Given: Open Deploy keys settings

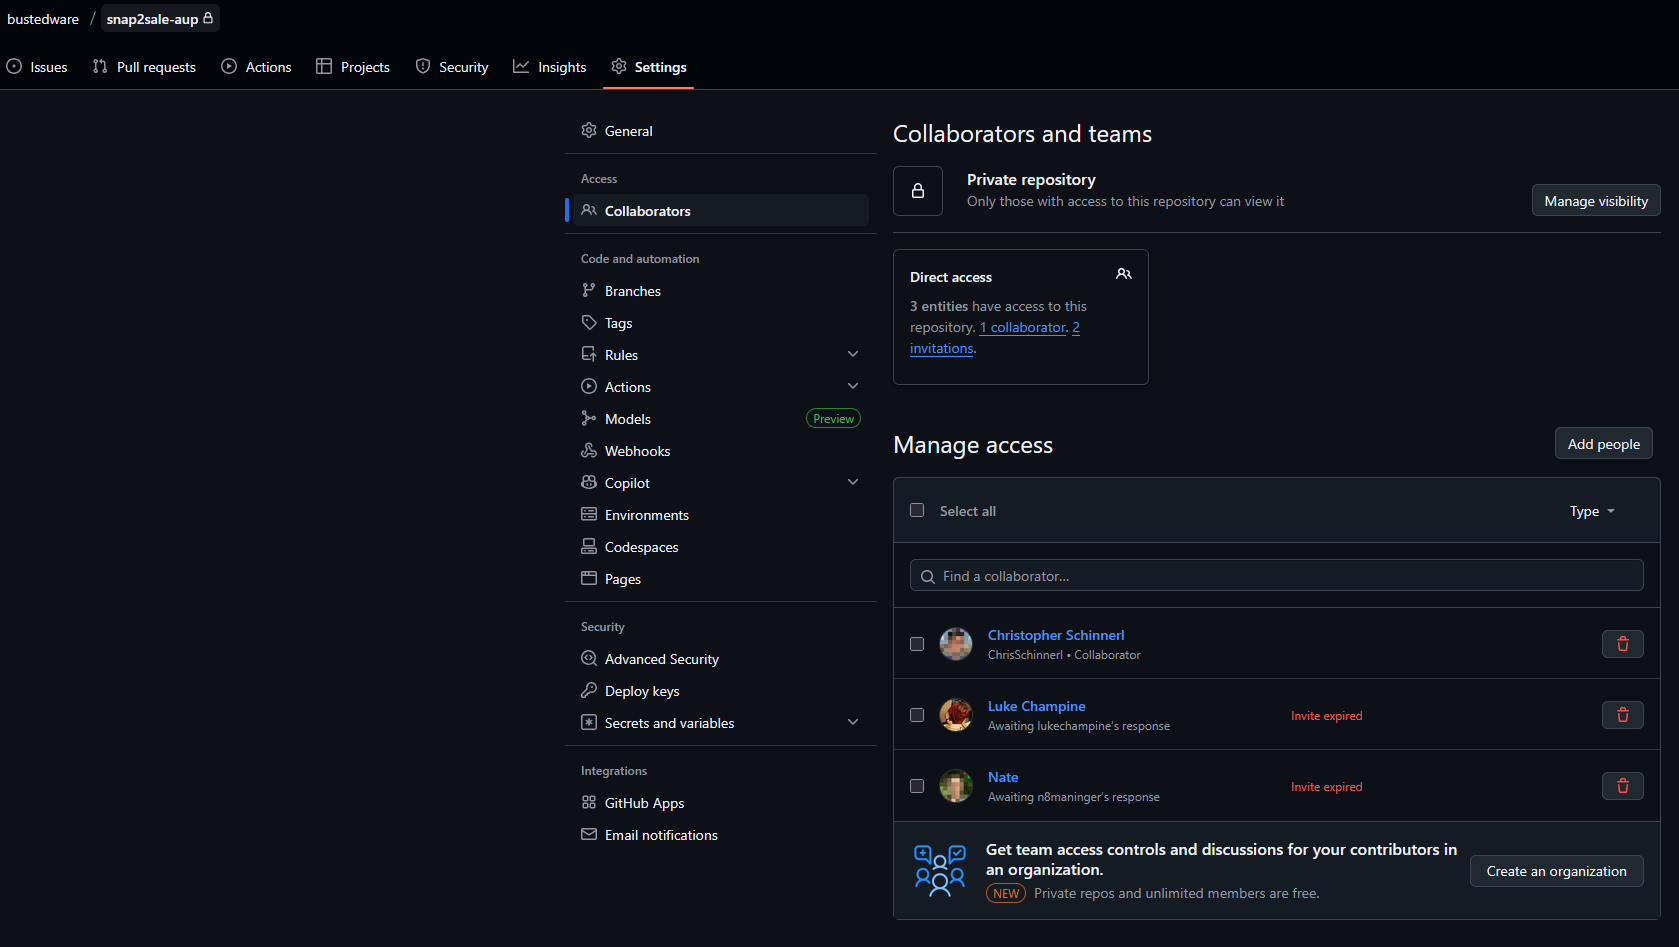Looking at the screenshot, I should click(641, 691).
